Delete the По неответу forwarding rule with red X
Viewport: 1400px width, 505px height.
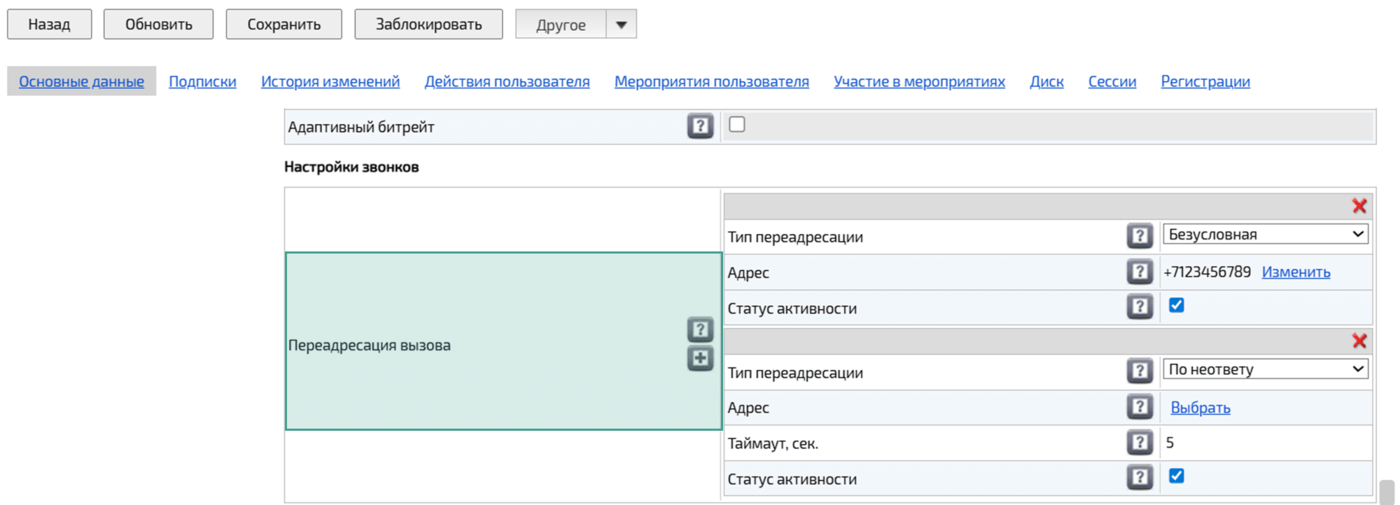tap(1359, 341)
